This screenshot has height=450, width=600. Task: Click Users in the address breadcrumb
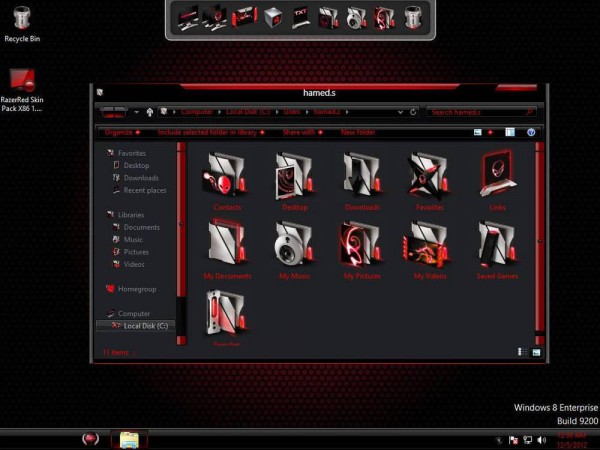click(292, 112)
